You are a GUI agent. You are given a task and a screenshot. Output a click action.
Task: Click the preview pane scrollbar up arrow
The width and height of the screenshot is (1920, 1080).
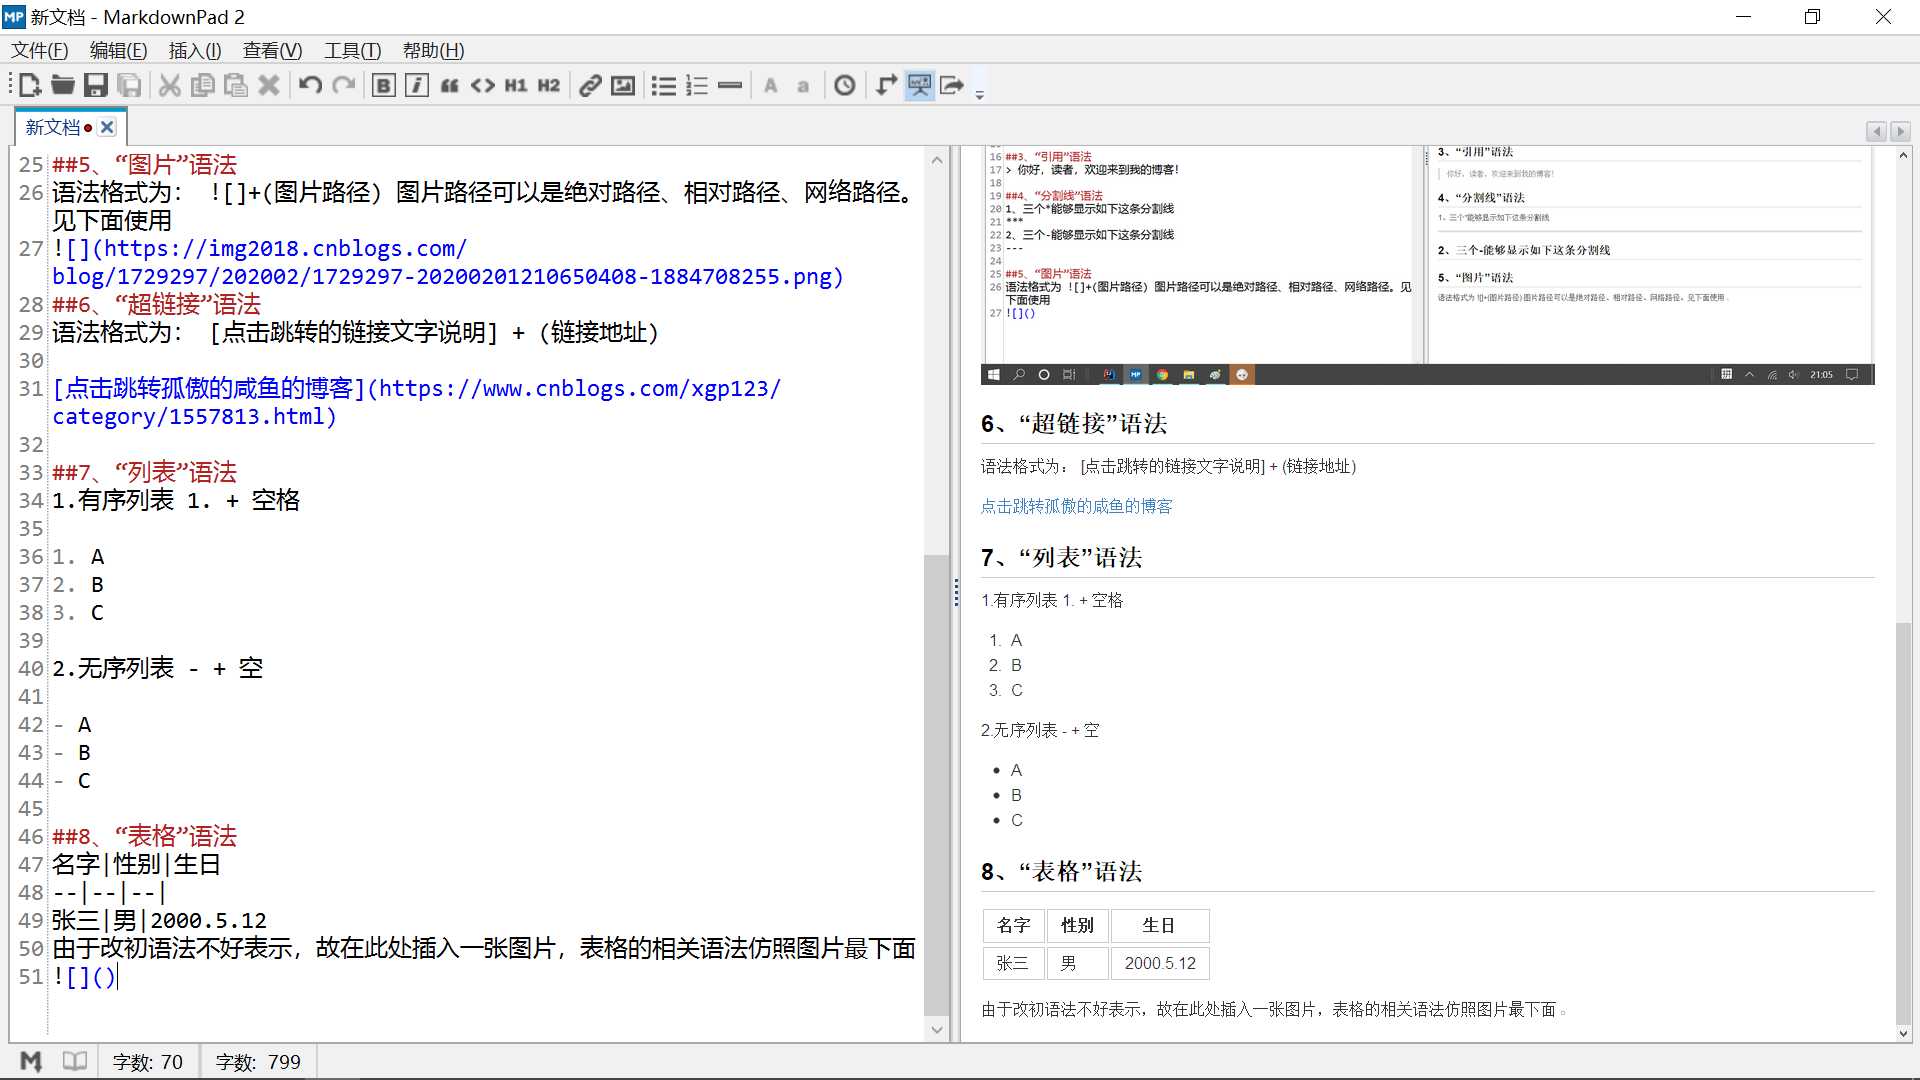[1903, 156]
